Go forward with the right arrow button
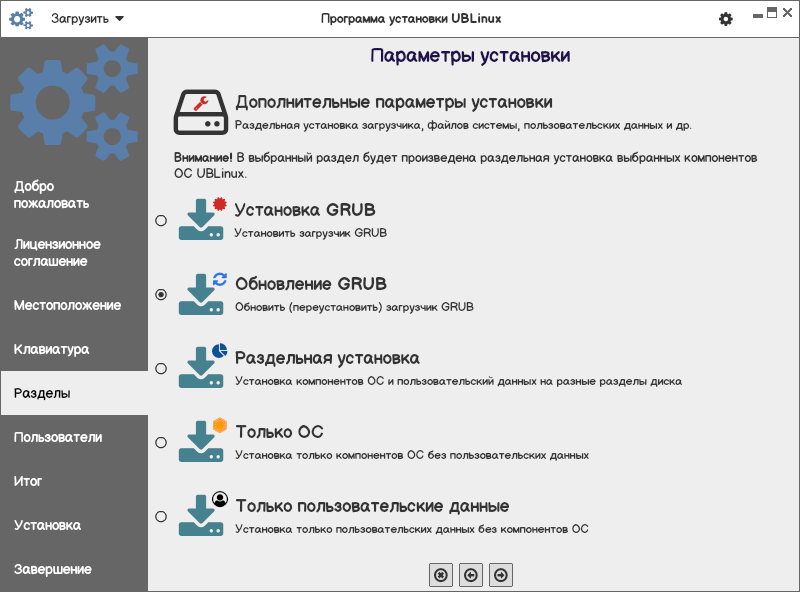800x592 pixels. point(501,575)
